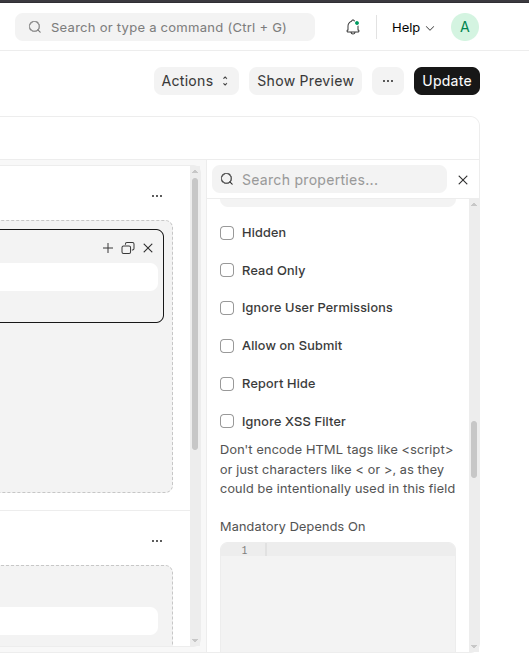Image resolution: width=529 pixels, height=653 pixels.
Task: Duplicate the selected field using copy icon
Action: click(x=128, y=248)
